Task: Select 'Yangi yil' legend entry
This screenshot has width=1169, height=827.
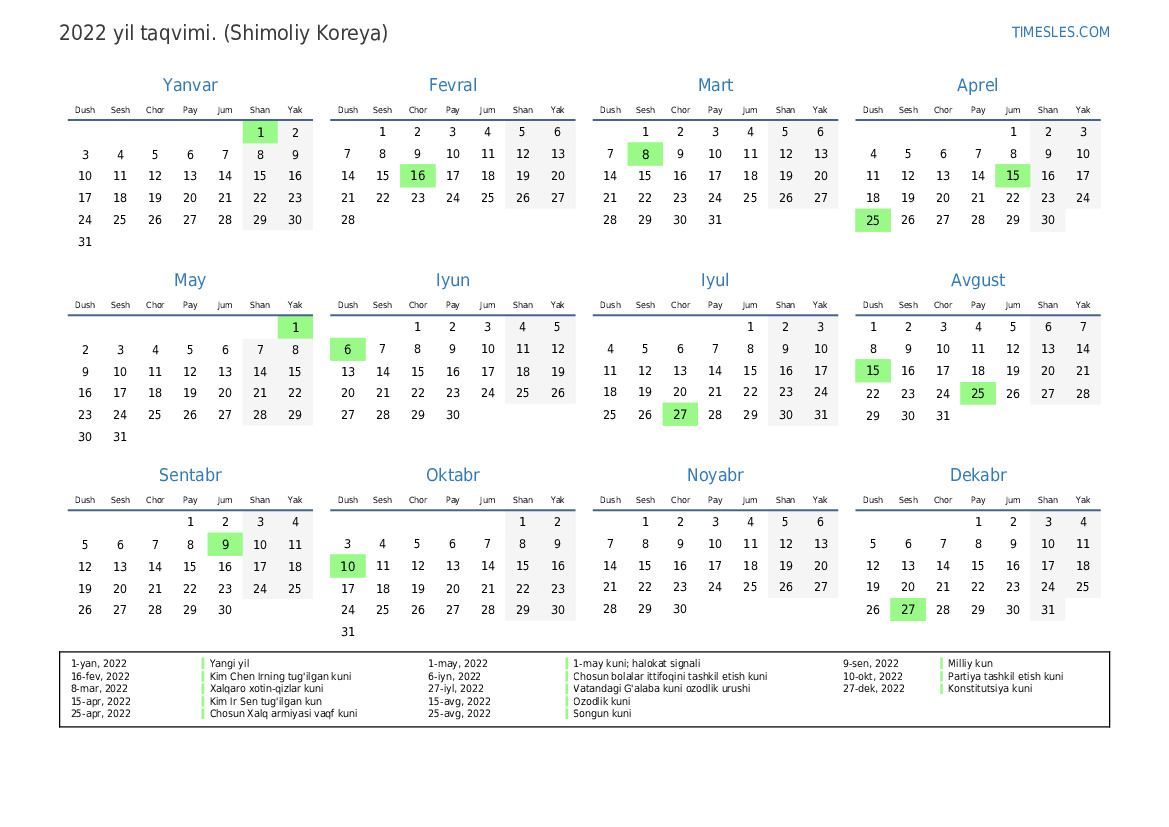Action: coord(230,664)
